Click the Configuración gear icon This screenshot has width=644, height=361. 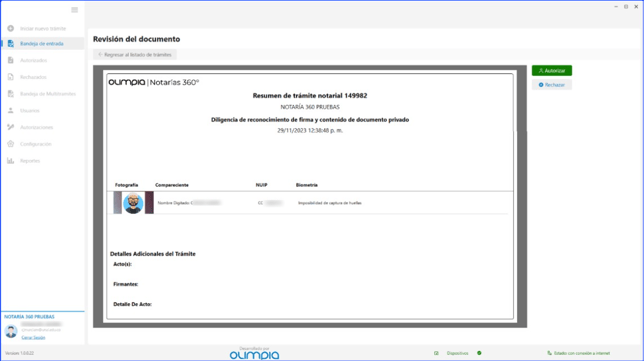coord(11,144)
